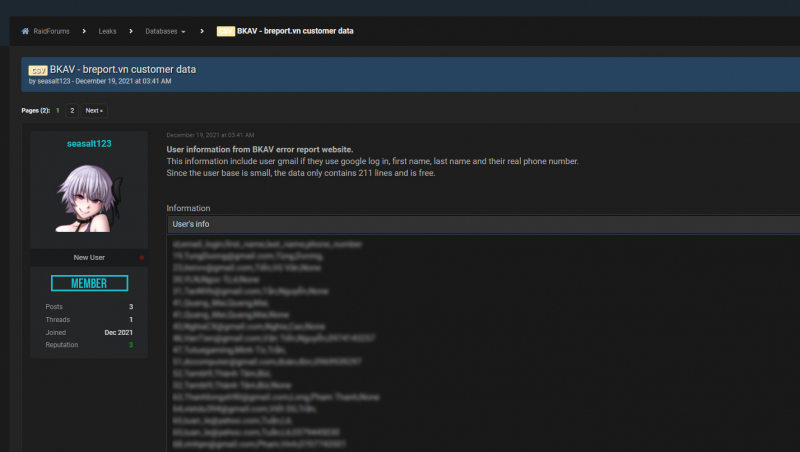Click the Next page button
Image resolution: width=800 pixels, height=452 pixels.
pos(94,110)
